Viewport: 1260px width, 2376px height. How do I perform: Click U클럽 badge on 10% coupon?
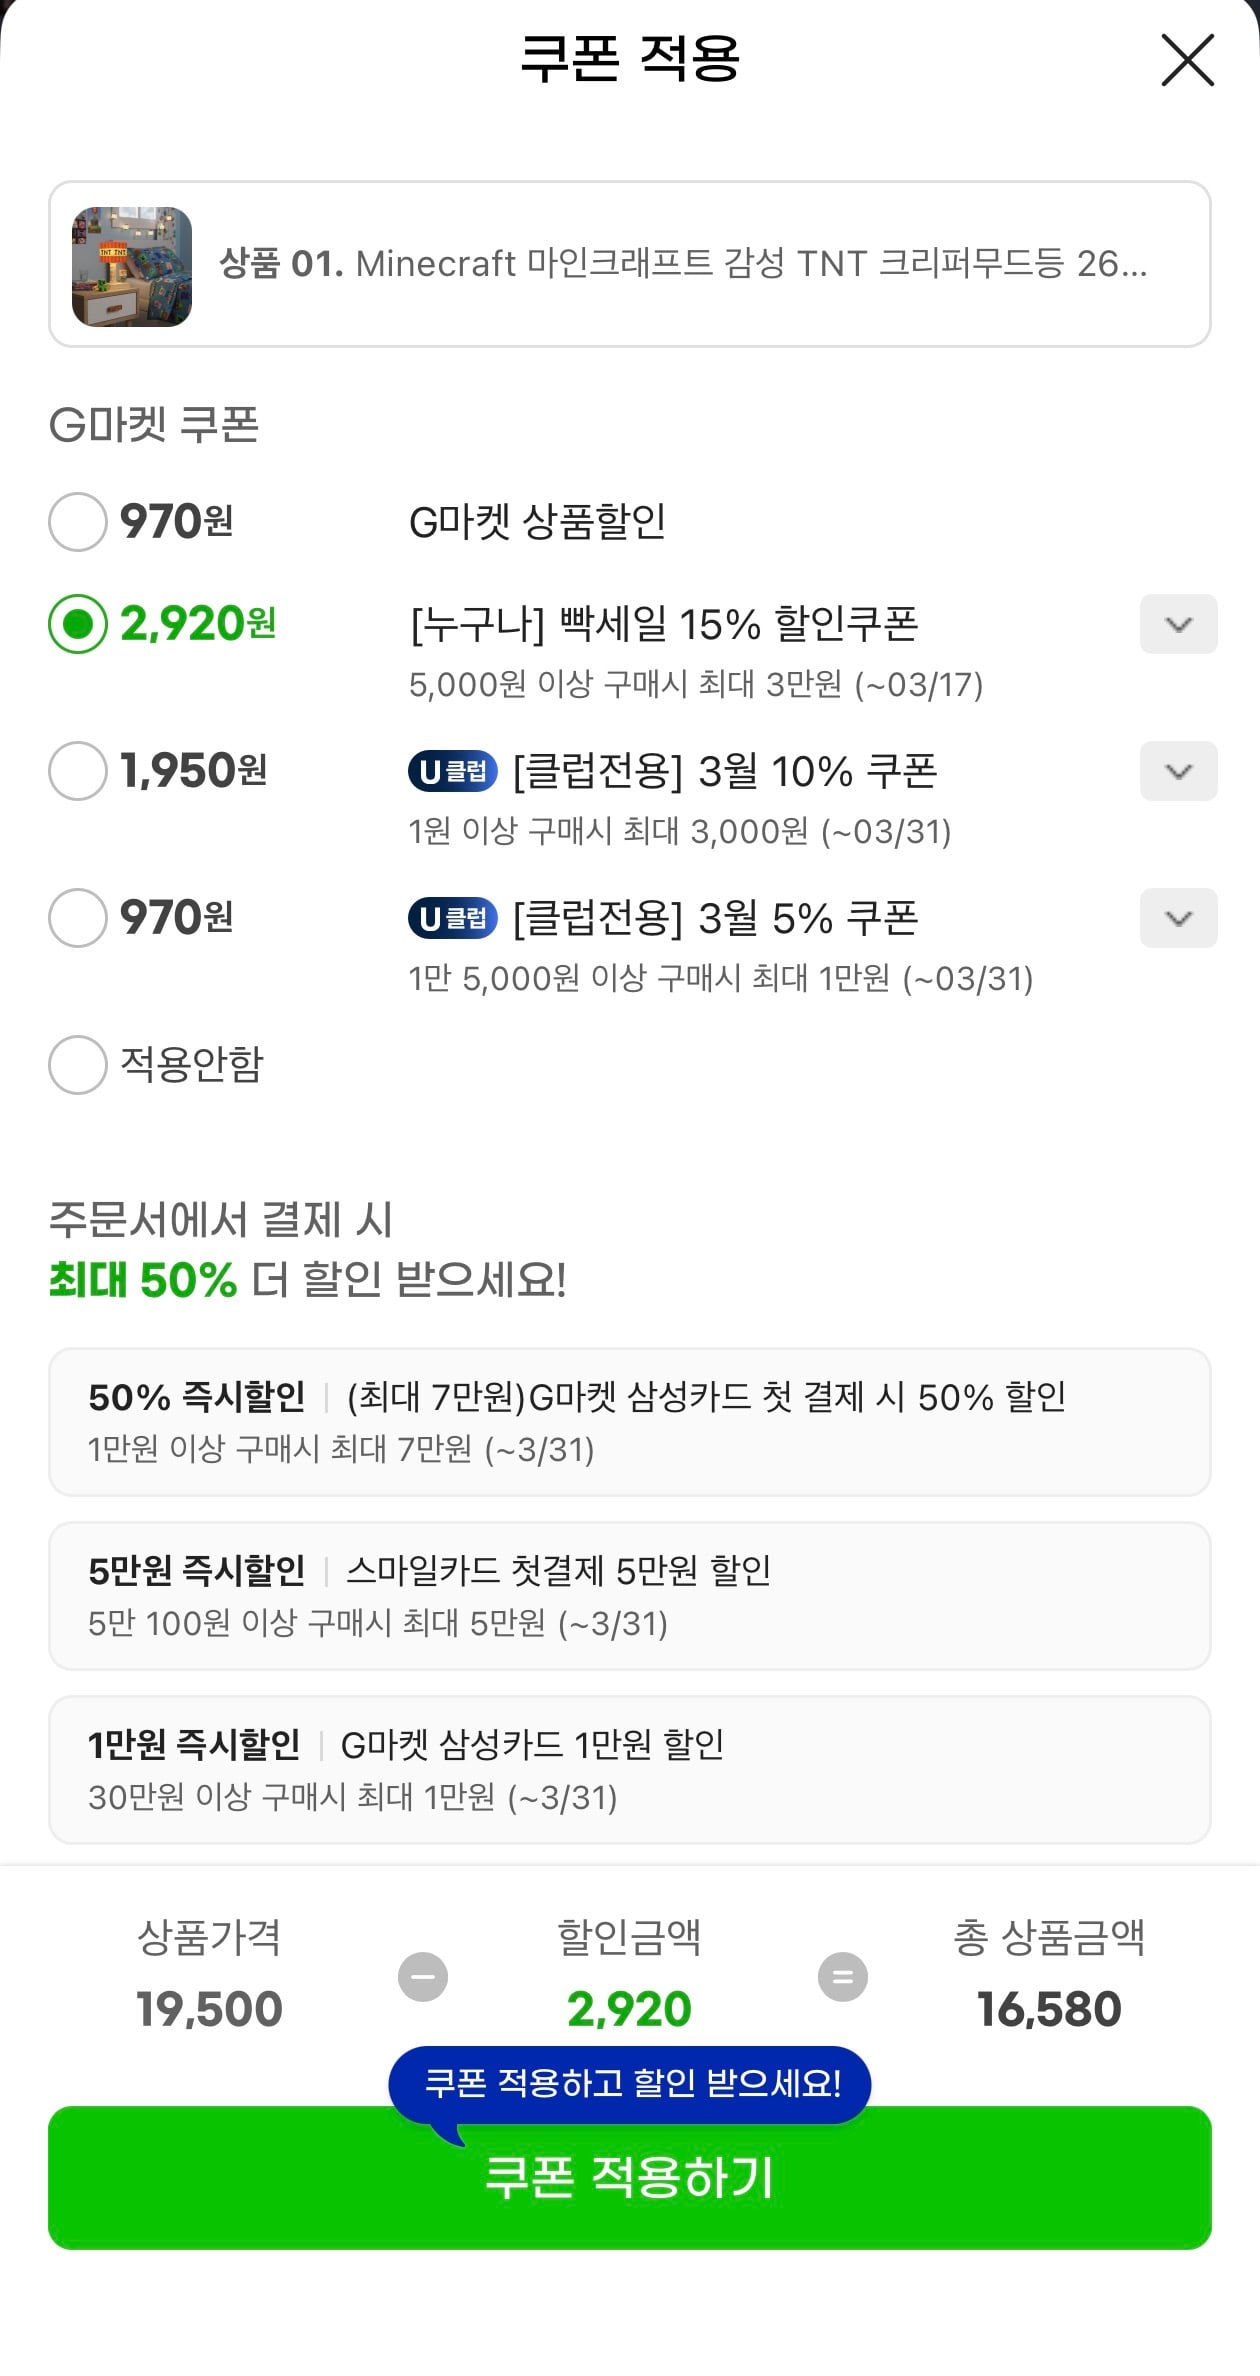[452, 771]
